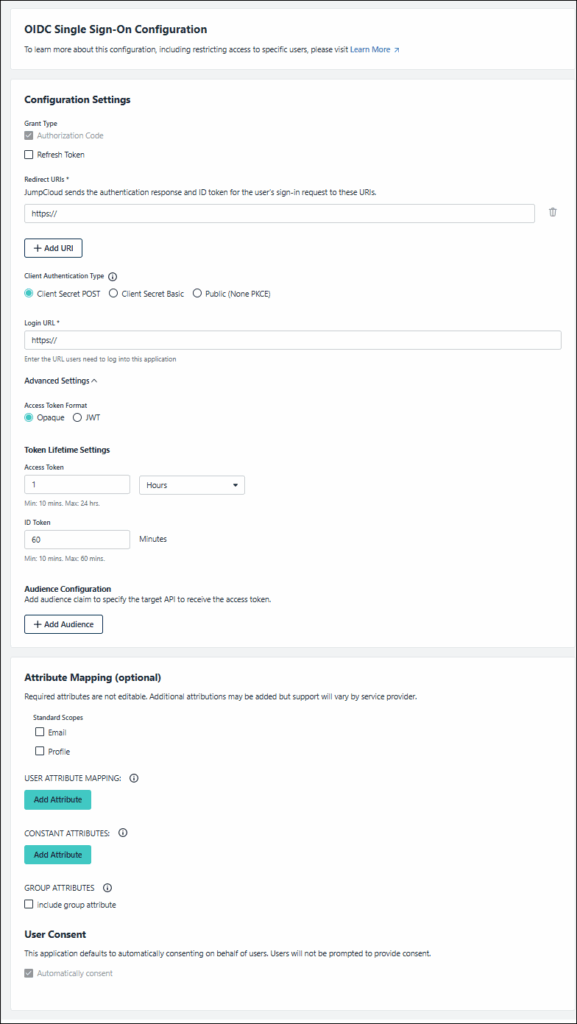Add a user attribute with Add Attribute

click(57, 799)
